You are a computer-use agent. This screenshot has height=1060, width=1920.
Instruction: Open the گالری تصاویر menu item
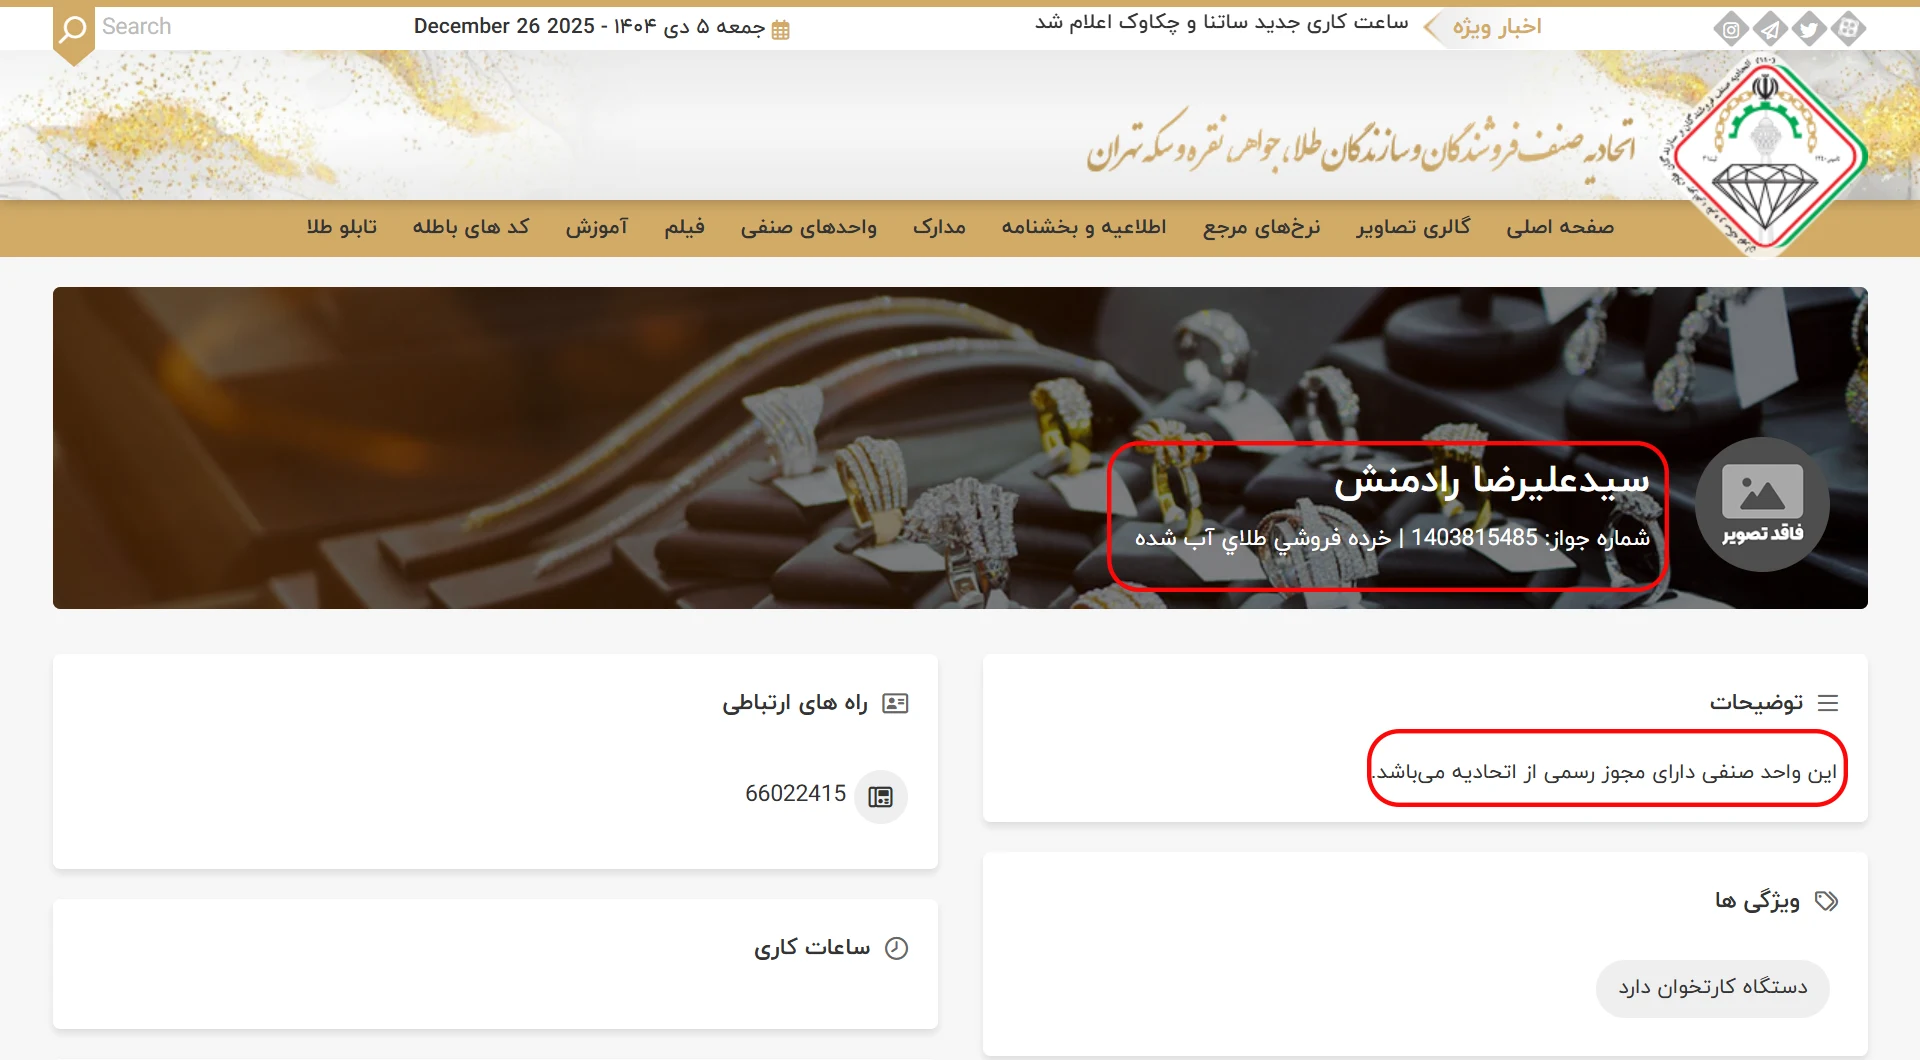1413,227
